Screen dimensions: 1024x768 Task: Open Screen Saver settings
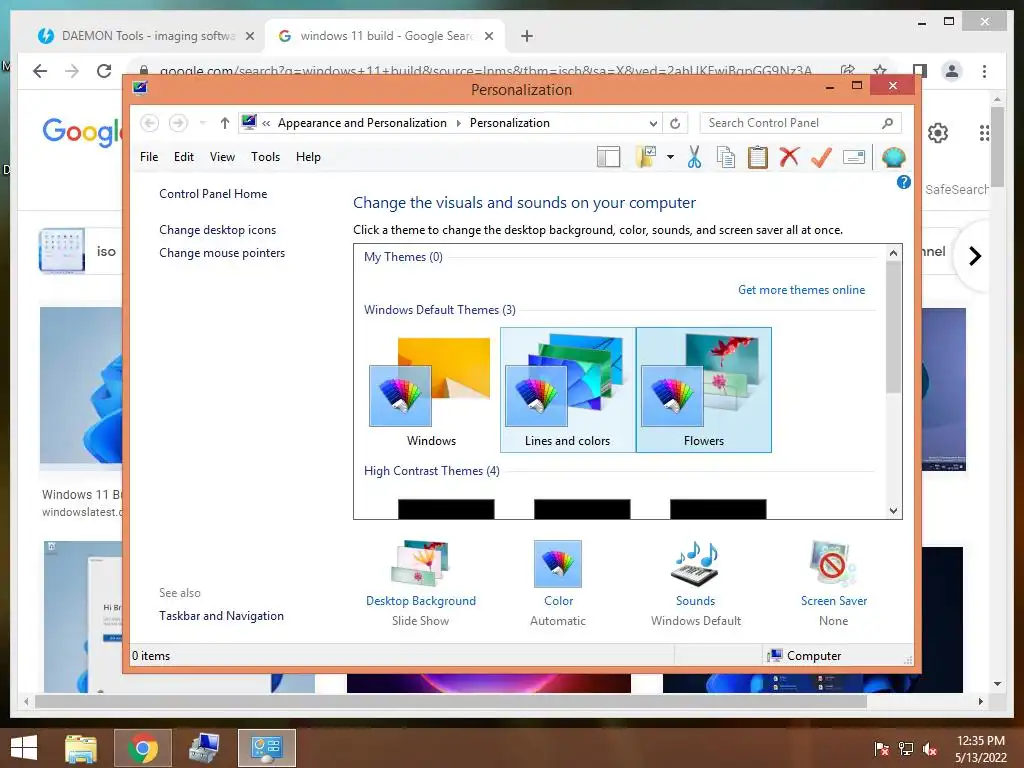[833, 583]
